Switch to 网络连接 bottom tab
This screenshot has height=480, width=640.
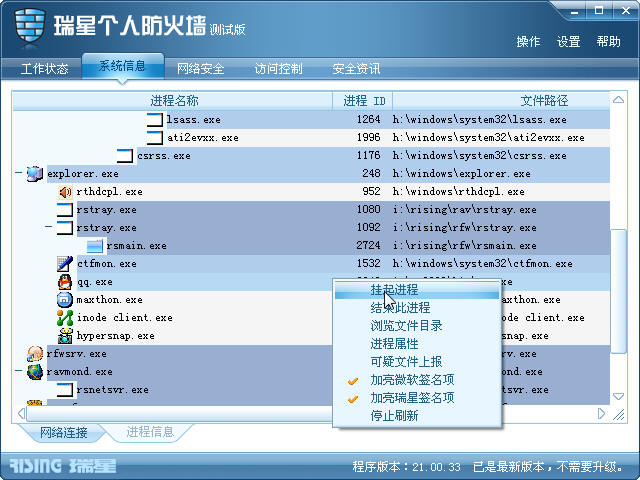[64, 433]
